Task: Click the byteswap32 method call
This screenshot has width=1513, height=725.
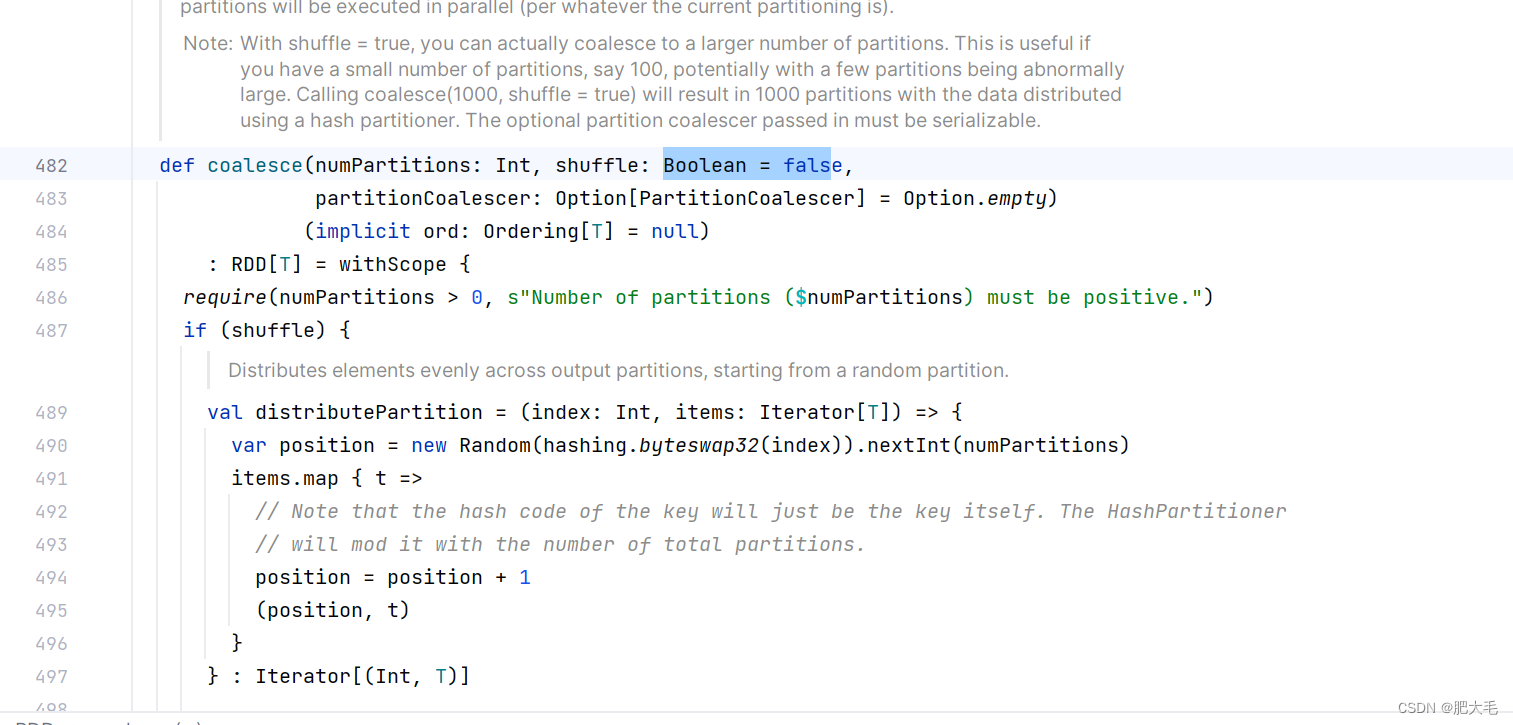Action: (699, 445)
